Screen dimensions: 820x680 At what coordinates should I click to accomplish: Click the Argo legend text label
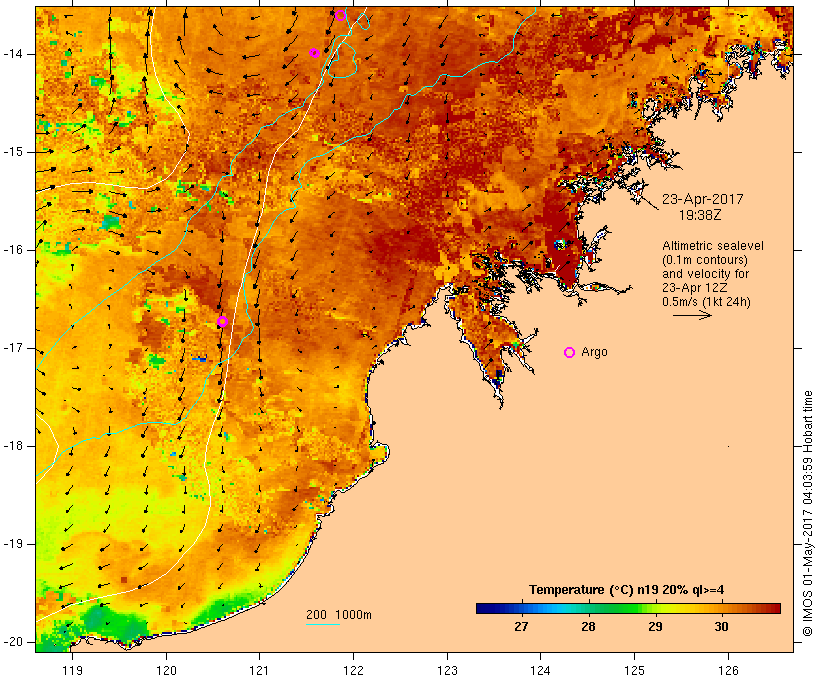click(595, 352)
